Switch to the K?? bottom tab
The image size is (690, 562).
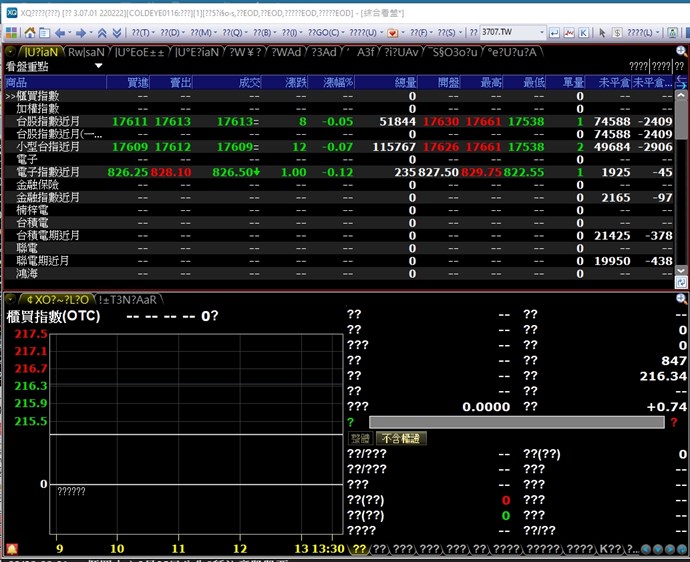point(609,549)
